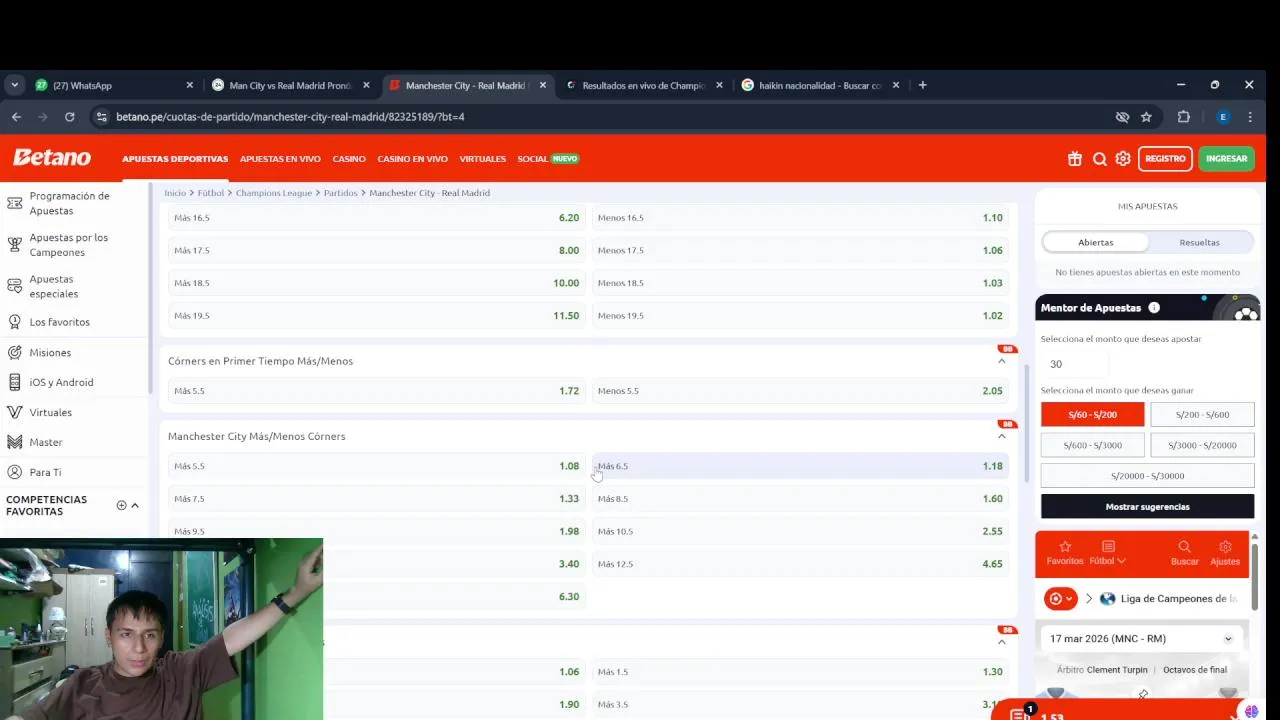Click Mostrar sugerencias button
This screenshot has width=1280, height=720.
1147,506
